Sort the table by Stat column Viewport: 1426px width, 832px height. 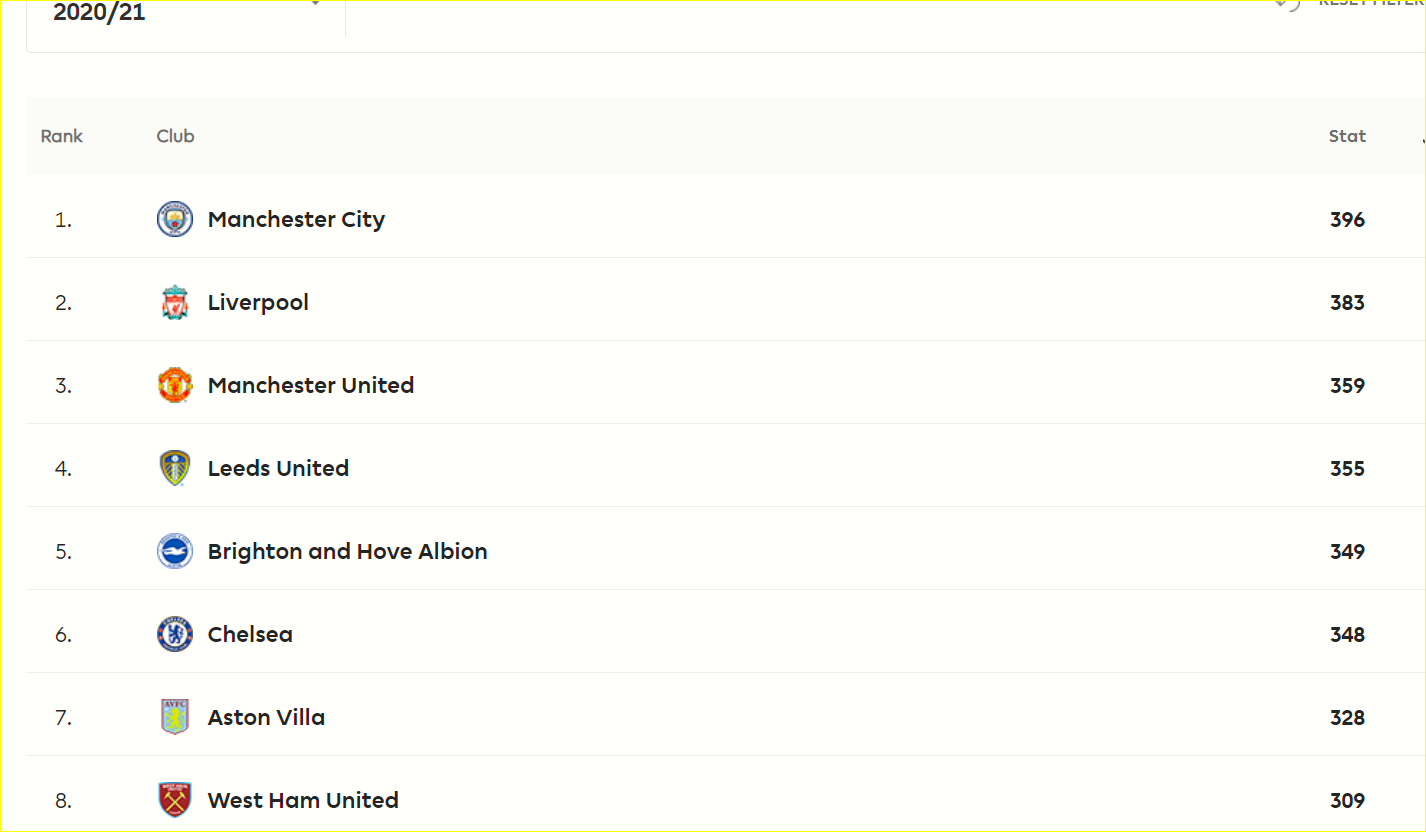pos(1347,136)
